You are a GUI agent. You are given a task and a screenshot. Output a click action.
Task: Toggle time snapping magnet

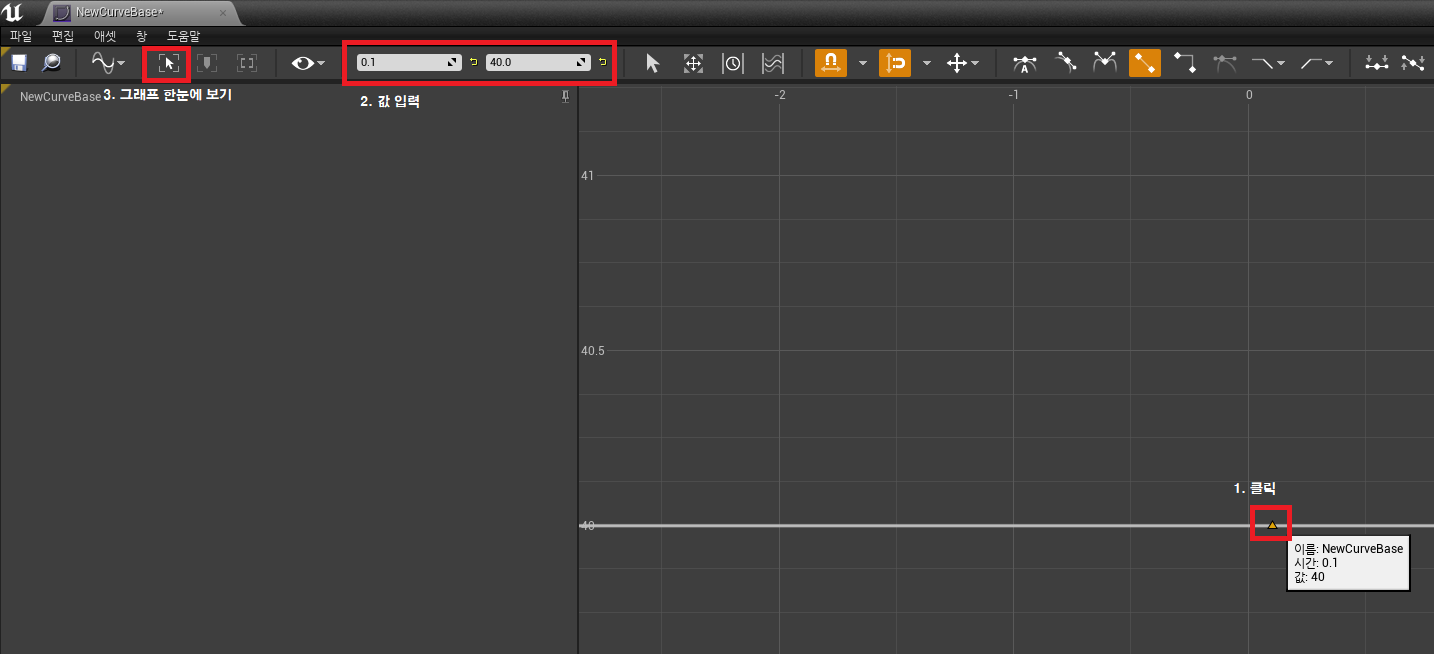831,63
